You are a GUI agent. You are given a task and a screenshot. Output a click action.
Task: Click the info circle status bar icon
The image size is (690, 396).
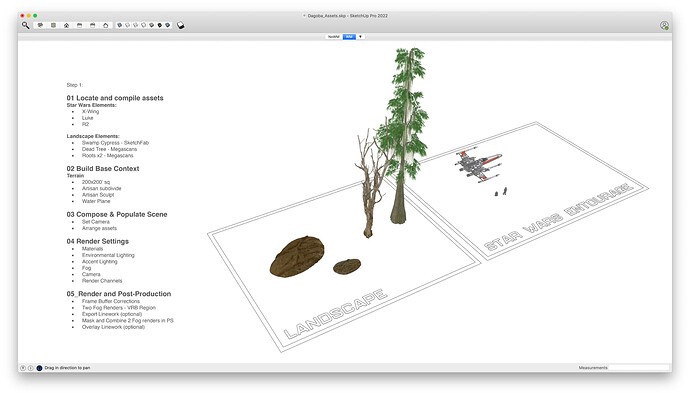click(x=31, y=368)
